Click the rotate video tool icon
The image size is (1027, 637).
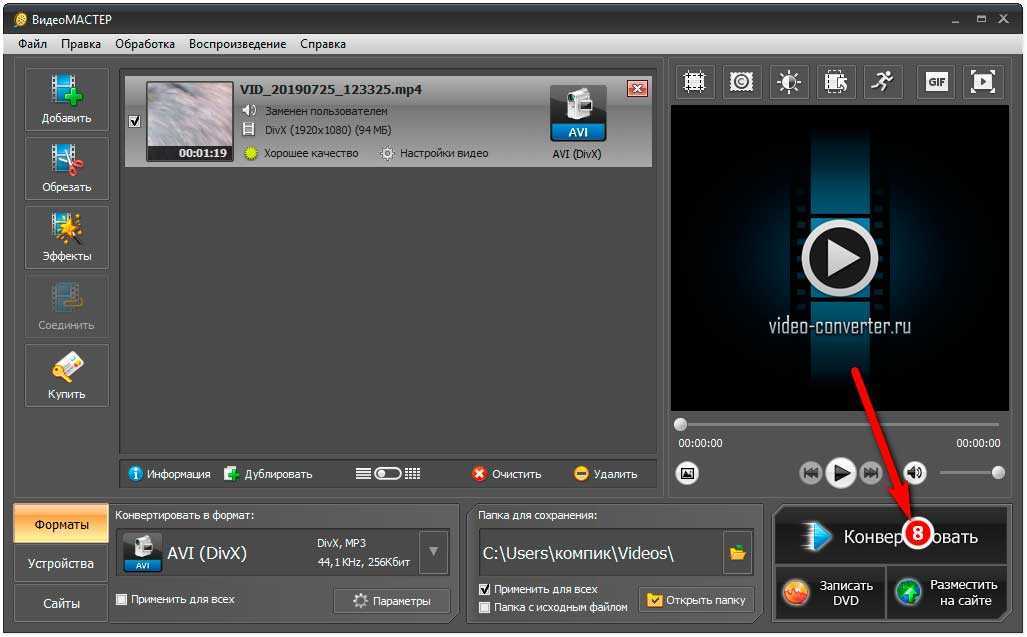tap(836, 82)
